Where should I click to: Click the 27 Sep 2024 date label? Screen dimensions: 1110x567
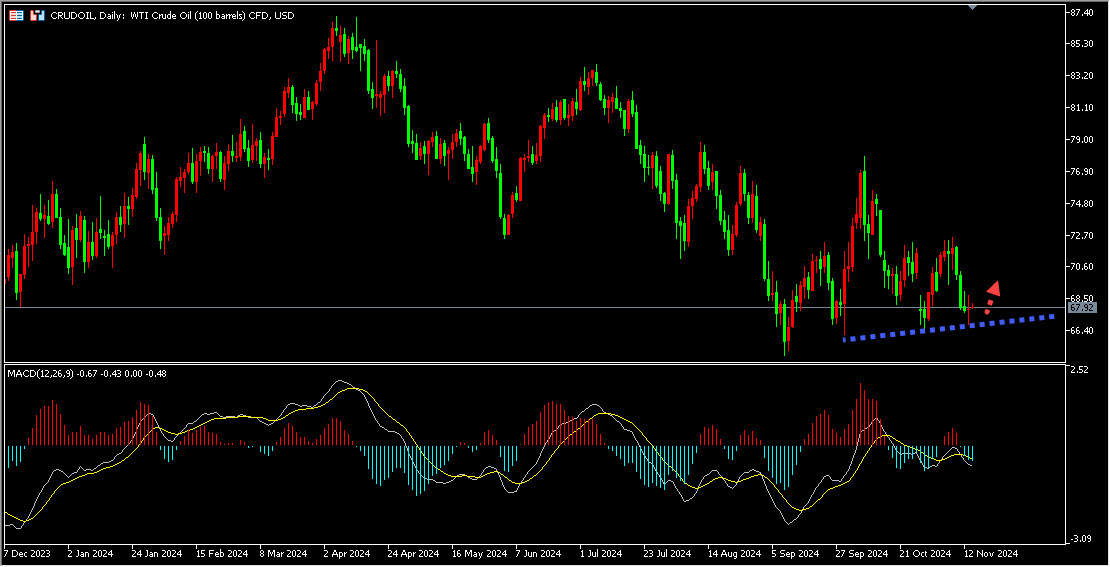(863, 553)
